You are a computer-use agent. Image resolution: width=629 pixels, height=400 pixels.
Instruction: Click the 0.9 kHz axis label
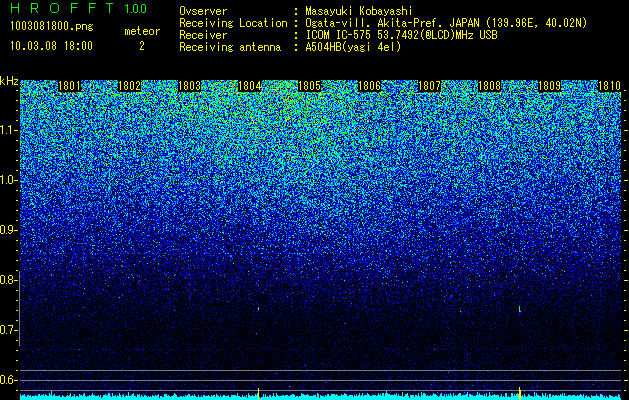[x=8, y=230]
